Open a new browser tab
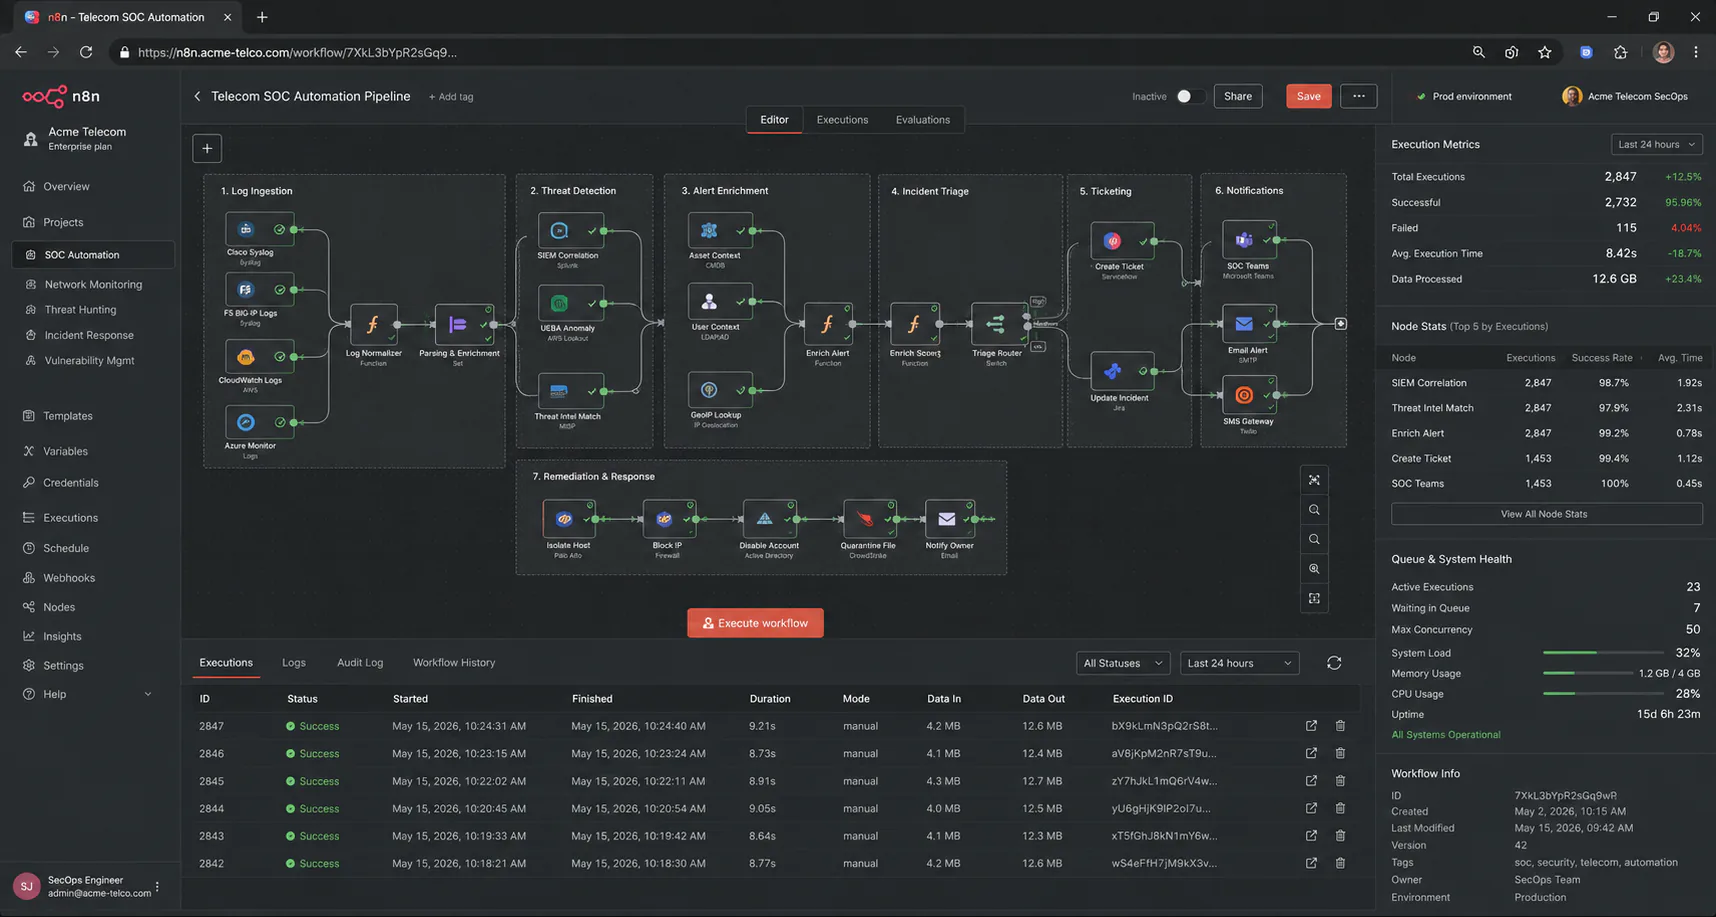The image size is (1716, 917). pos(262,17)
